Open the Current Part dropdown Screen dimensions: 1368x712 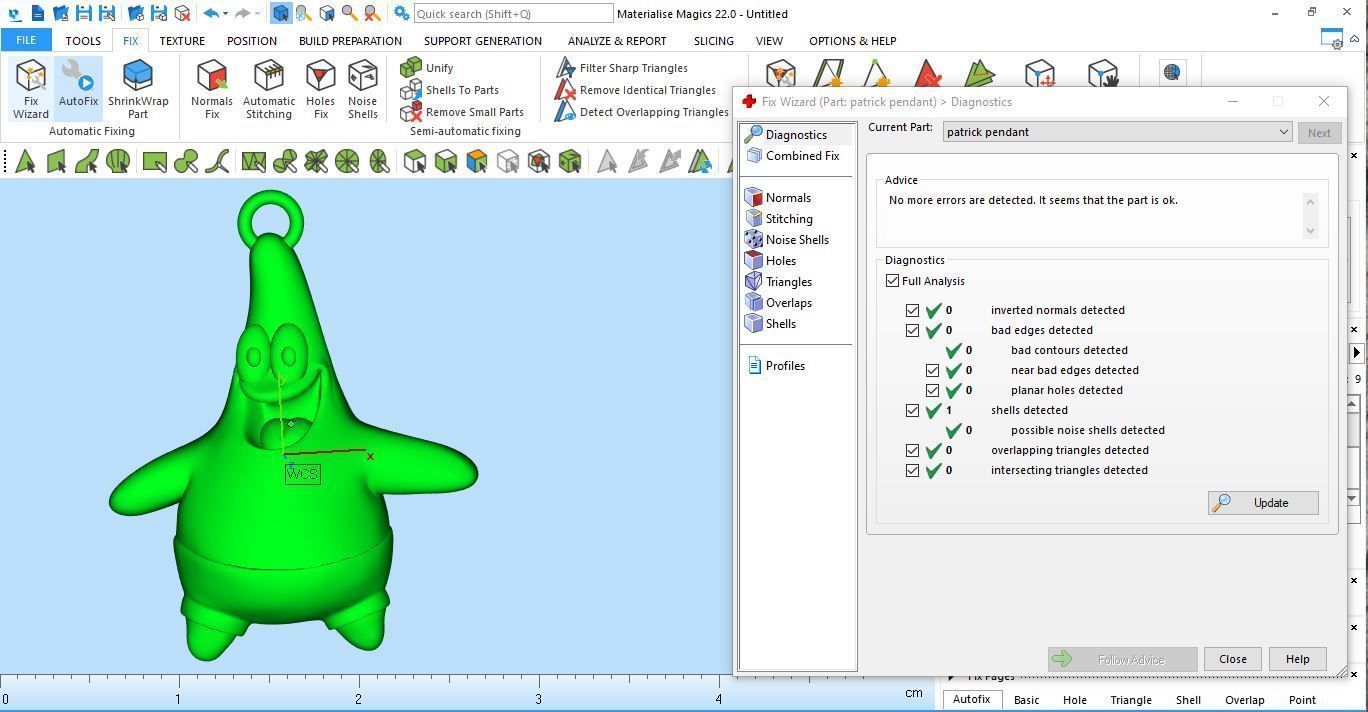[1118, 132]
